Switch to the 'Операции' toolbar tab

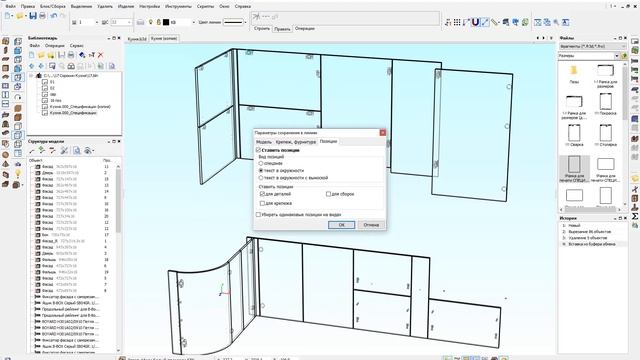tap(304, 29)
